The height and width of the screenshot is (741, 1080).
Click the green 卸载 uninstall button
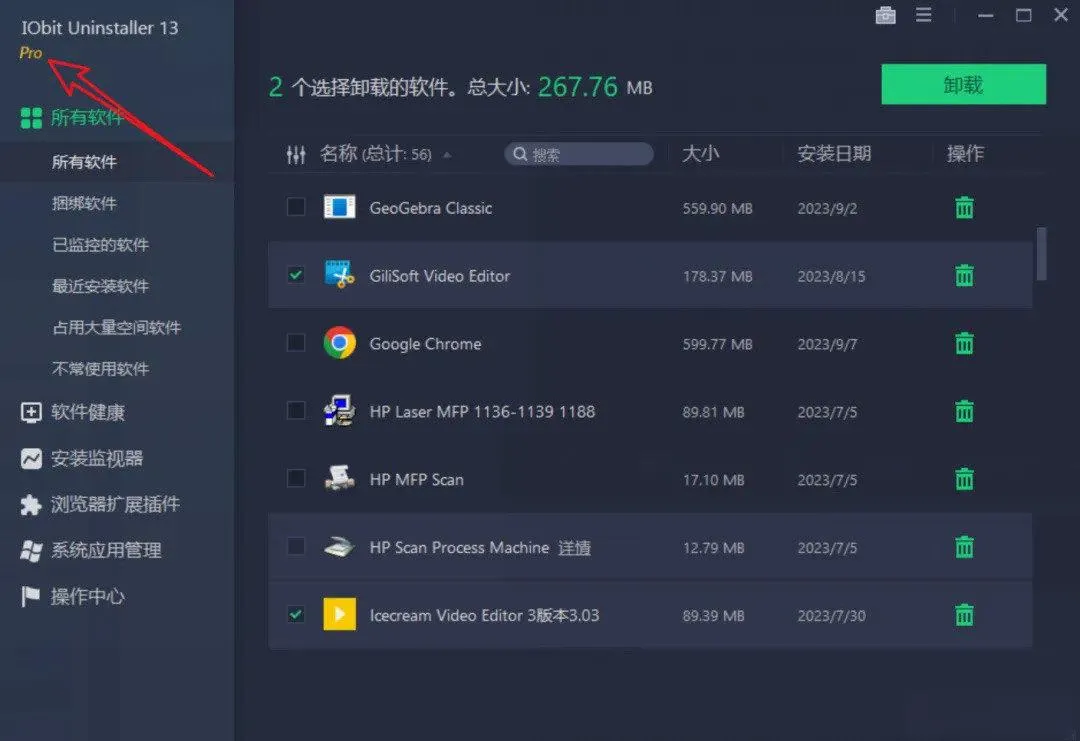tap(963, 84)
